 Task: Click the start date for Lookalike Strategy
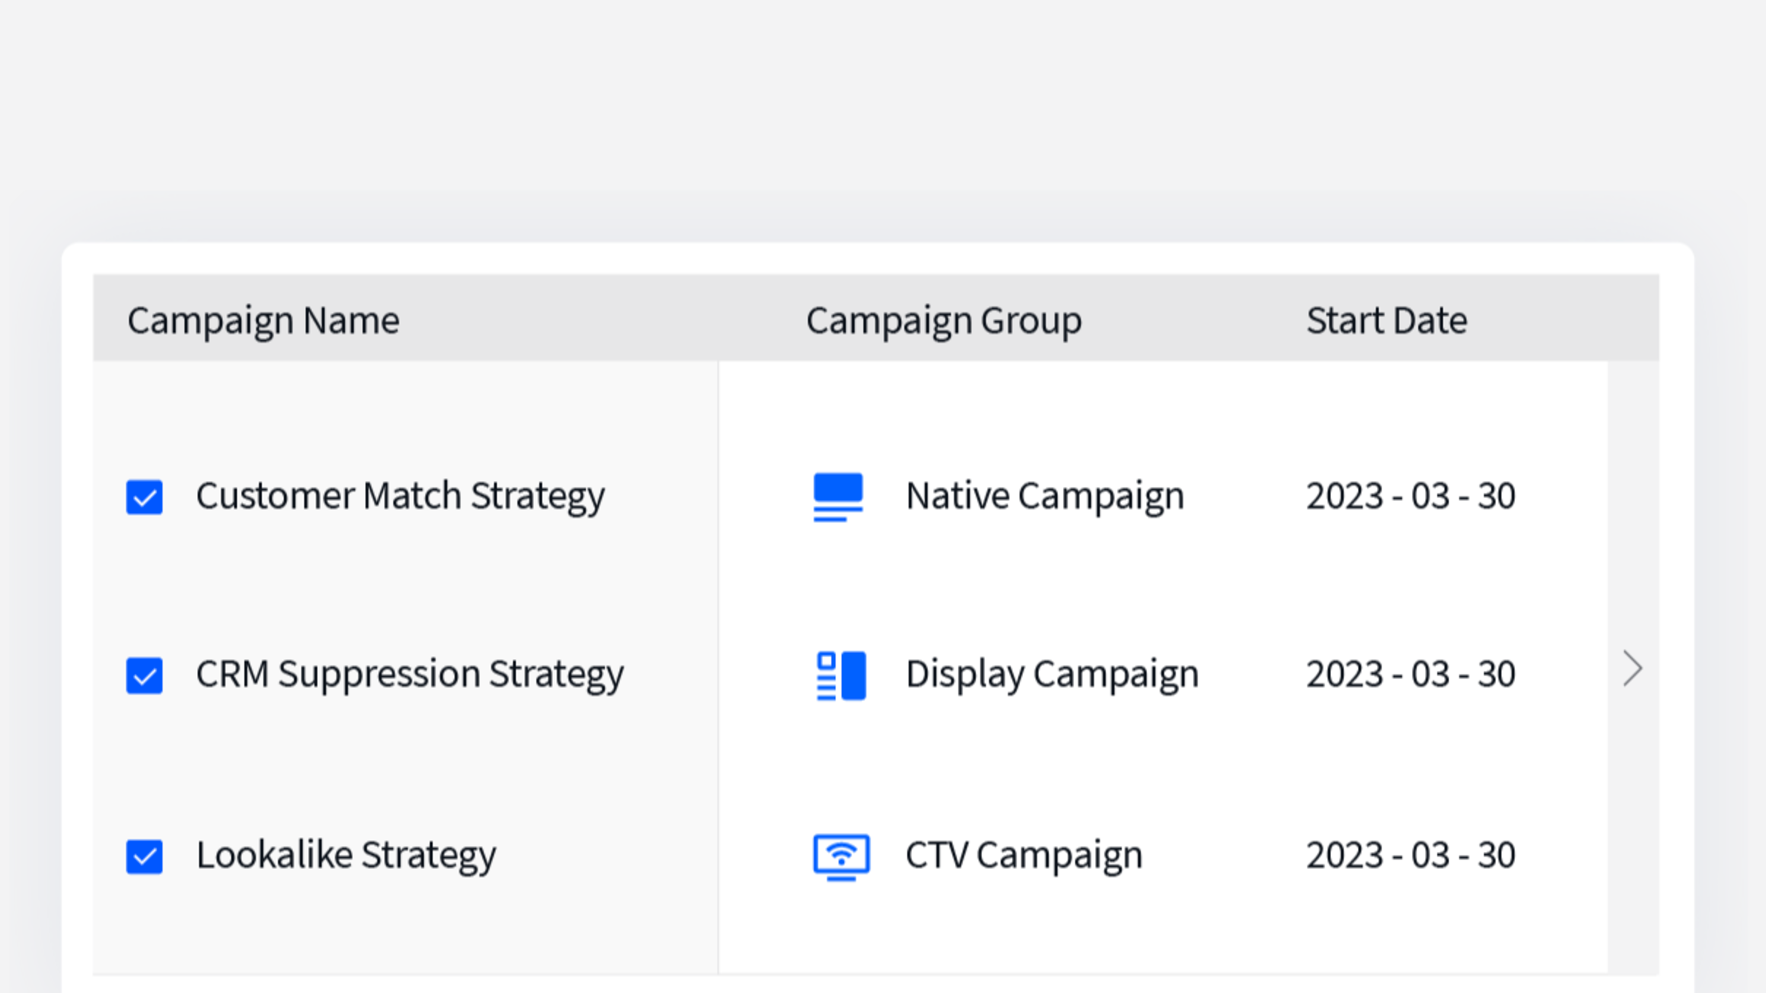coord(1410,855)
